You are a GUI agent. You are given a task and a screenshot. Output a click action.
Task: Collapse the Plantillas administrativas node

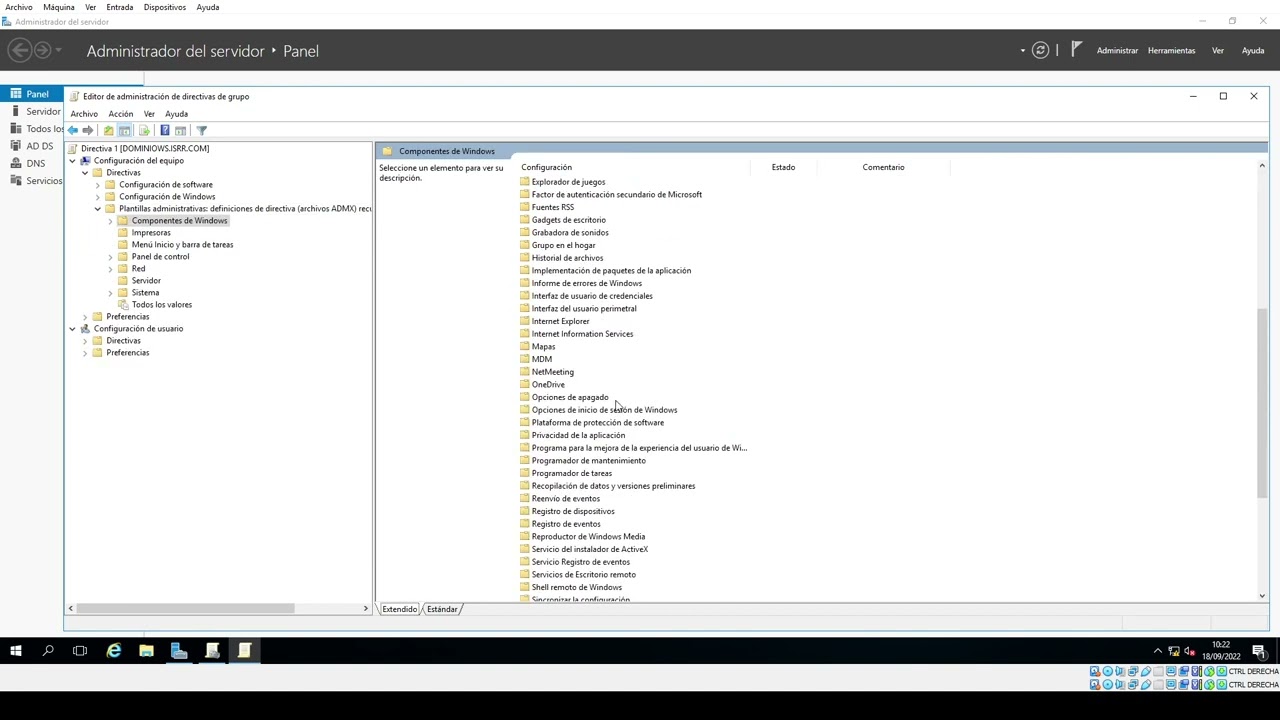pos(98,209)
